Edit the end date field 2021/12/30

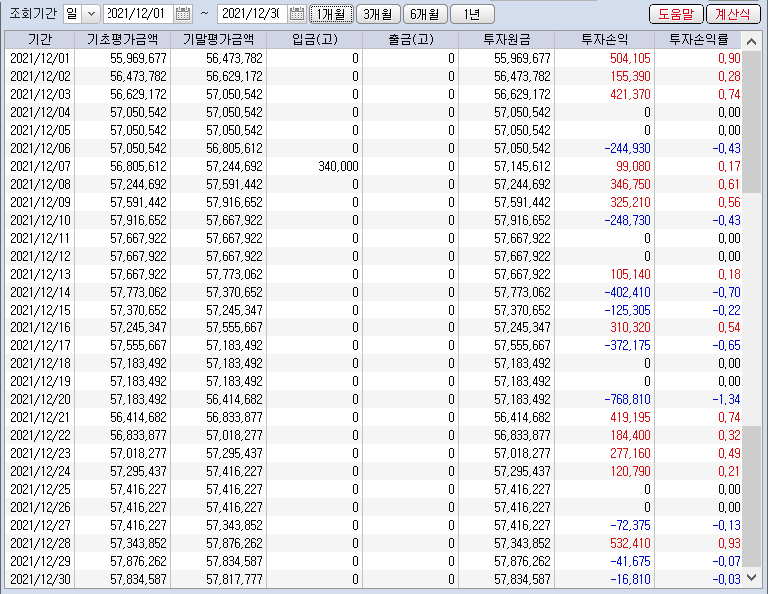253,14
